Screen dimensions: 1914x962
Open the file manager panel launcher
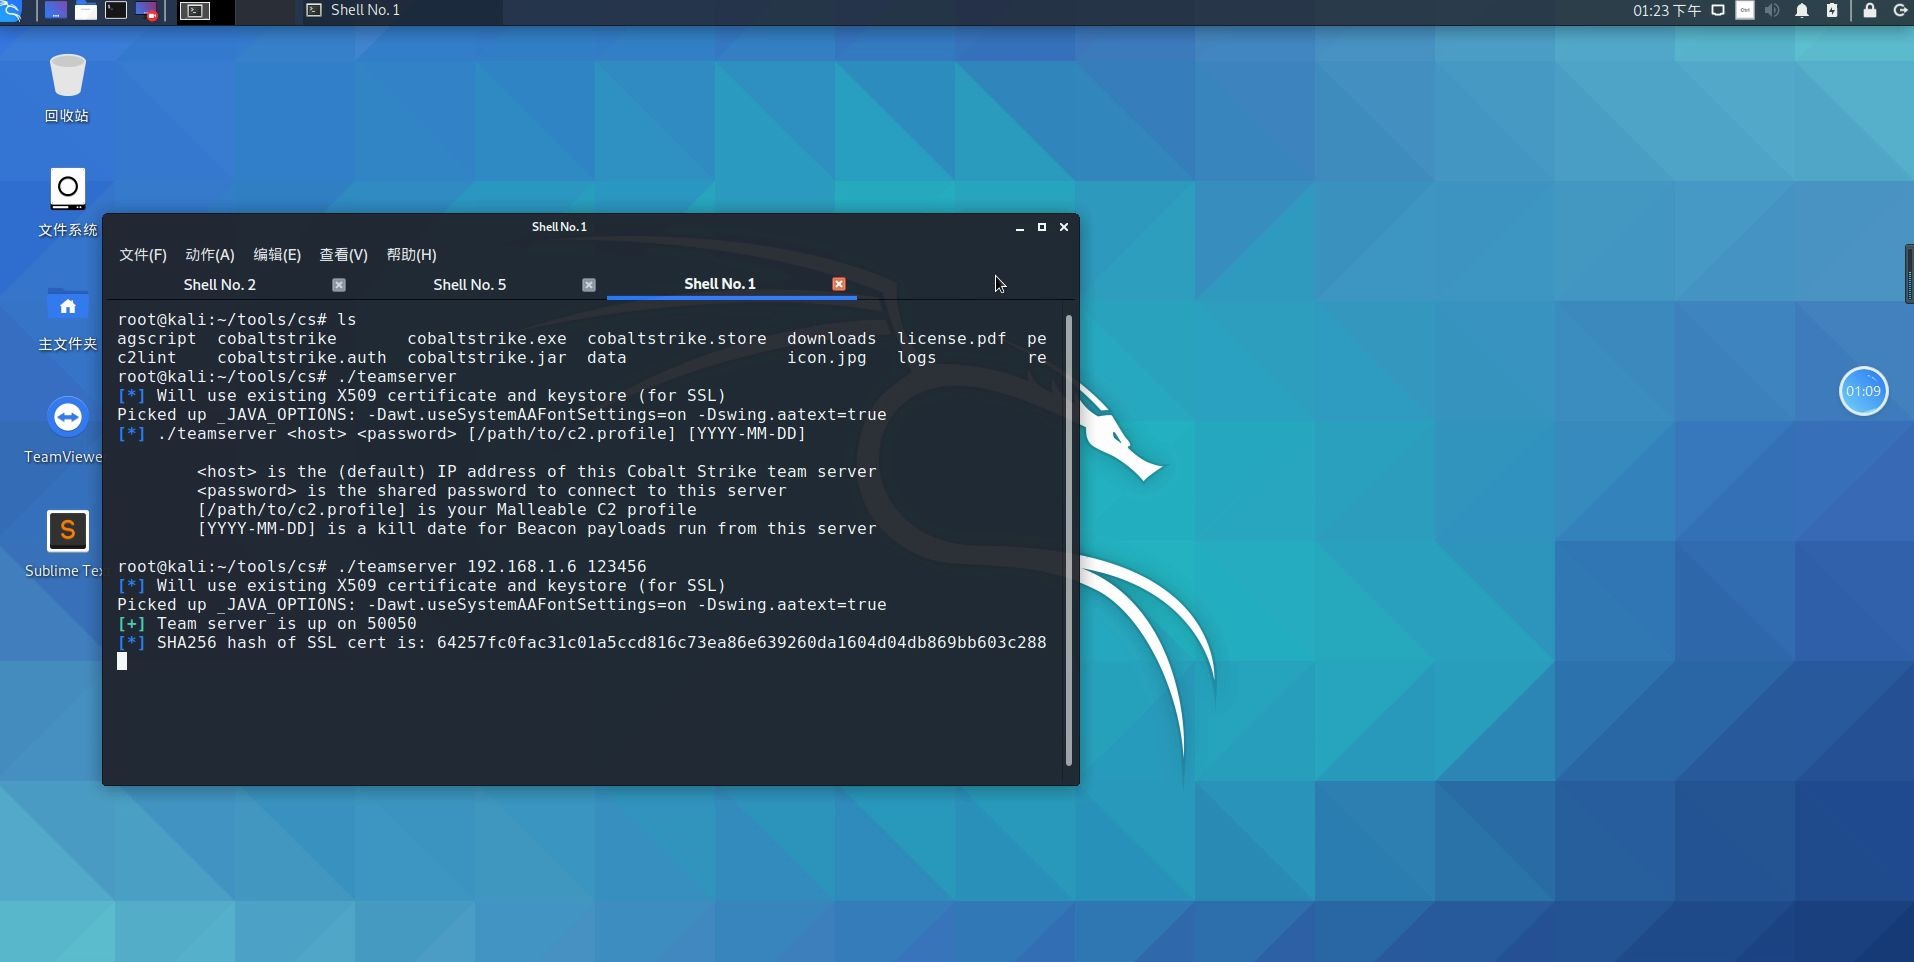(86, 11)
